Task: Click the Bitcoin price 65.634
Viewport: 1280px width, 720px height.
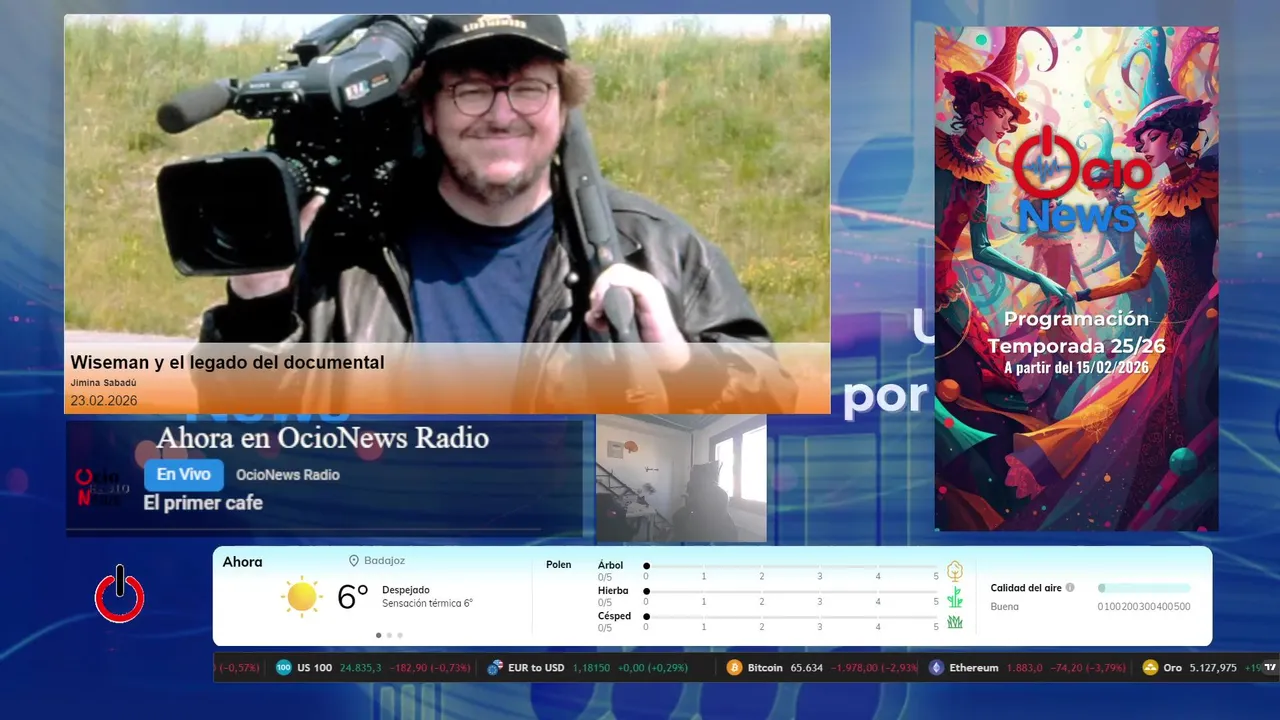Action: point(807,667)
